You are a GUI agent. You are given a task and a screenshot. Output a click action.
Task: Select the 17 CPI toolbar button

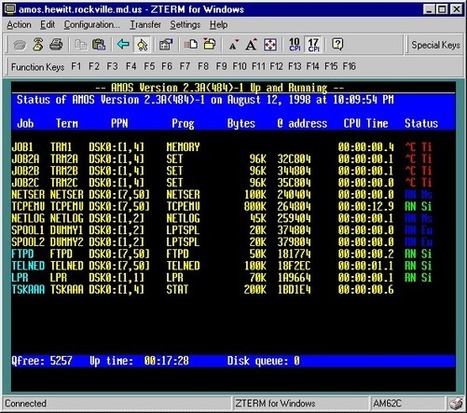tap(313, 45)
